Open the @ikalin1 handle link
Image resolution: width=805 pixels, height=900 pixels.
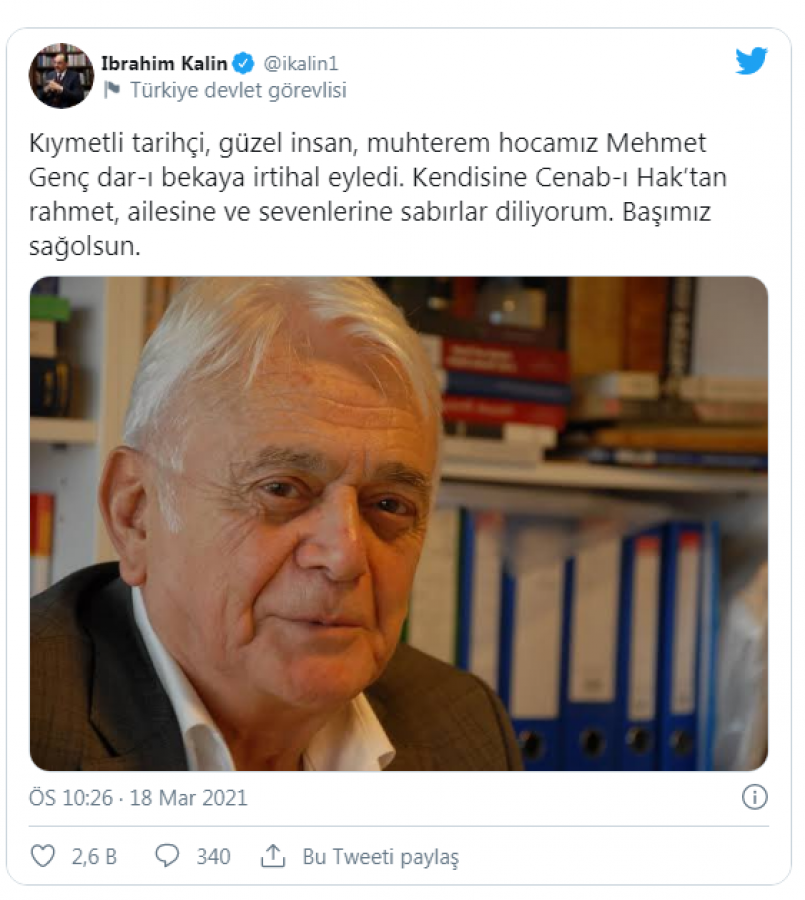click(x=301, y=63)
